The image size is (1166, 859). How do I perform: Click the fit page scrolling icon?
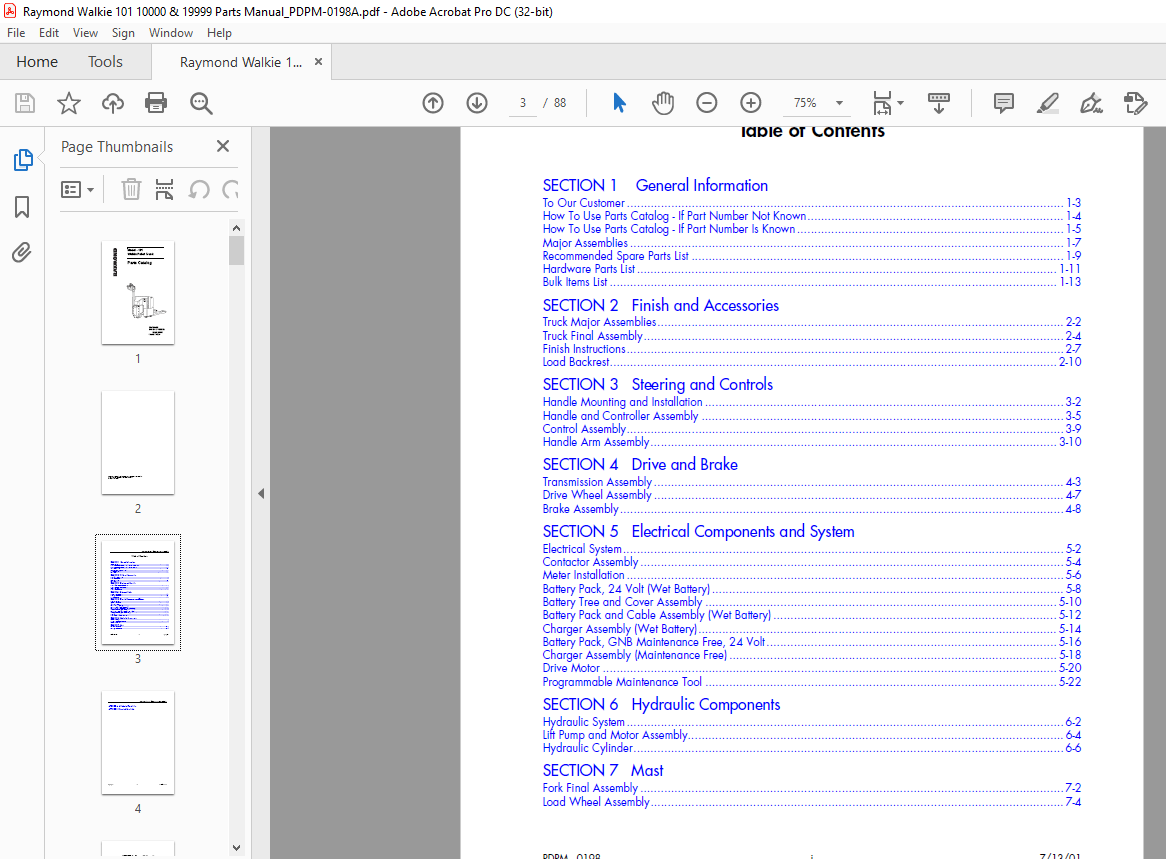coord(882,103)
